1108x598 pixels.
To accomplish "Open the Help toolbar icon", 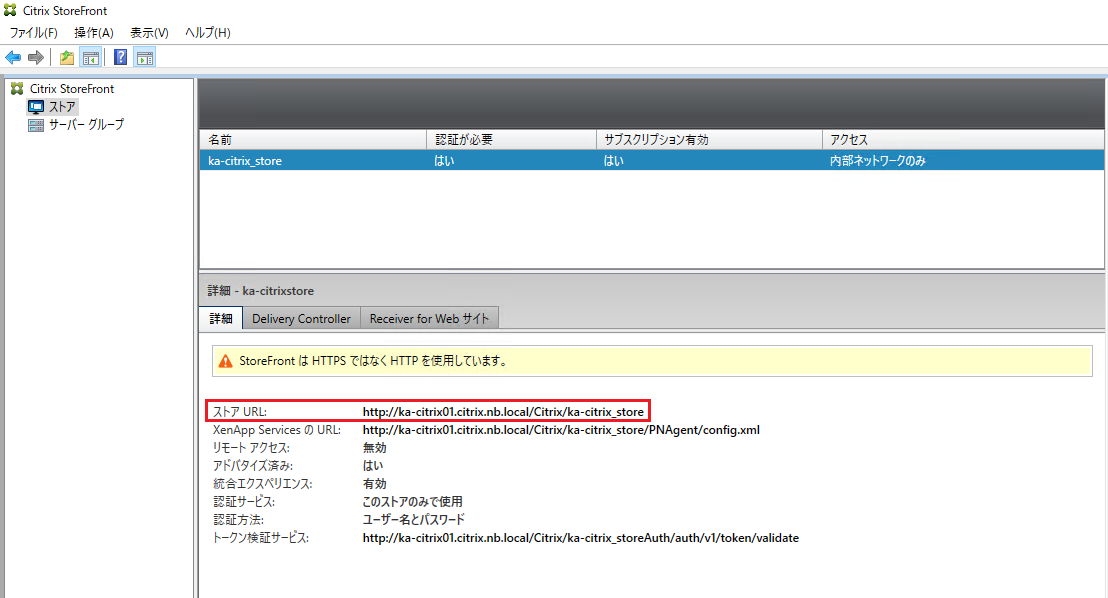I will pos(120,57).
